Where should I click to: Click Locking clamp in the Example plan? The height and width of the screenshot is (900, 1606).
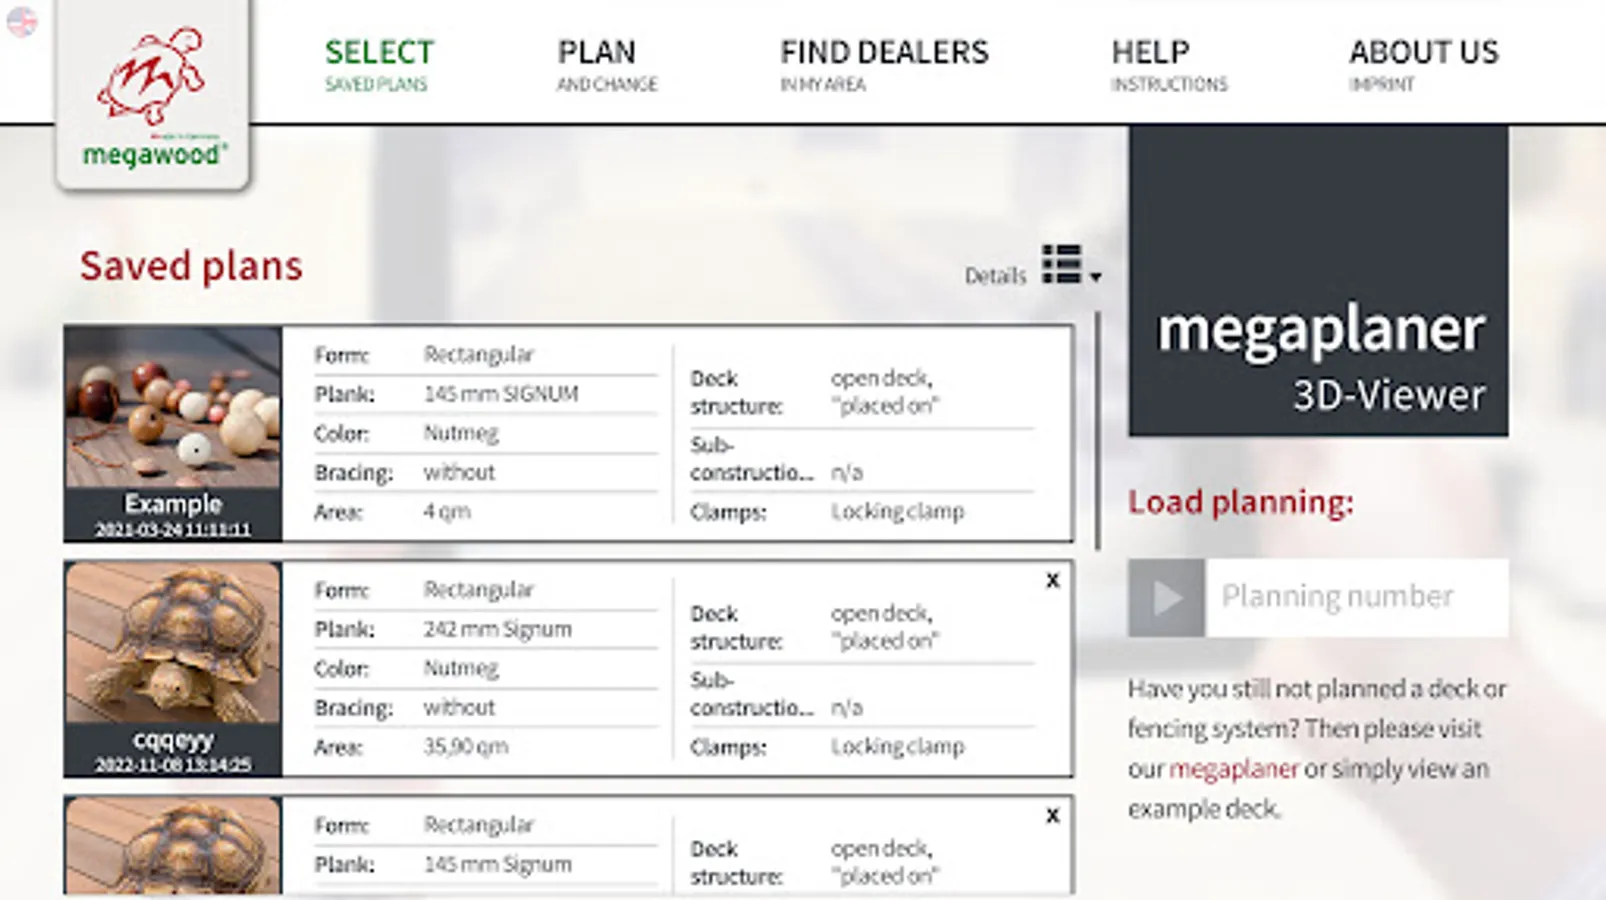(x=897, y=512)
